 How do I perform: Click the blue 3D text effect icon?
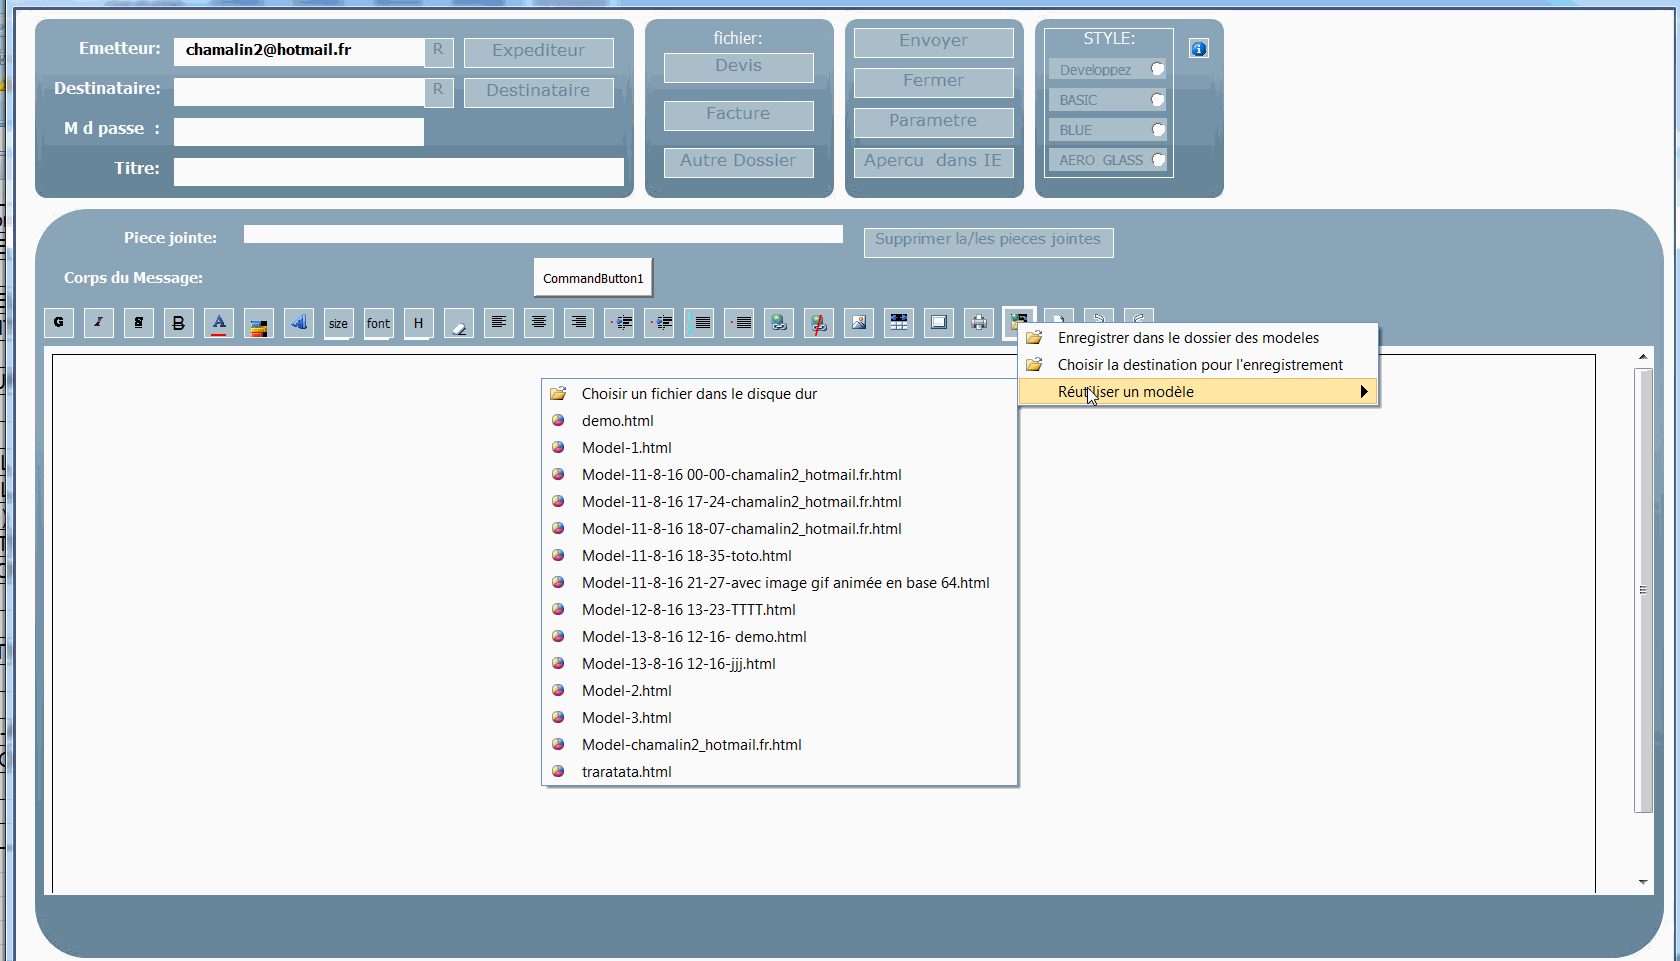pos(299,323)
